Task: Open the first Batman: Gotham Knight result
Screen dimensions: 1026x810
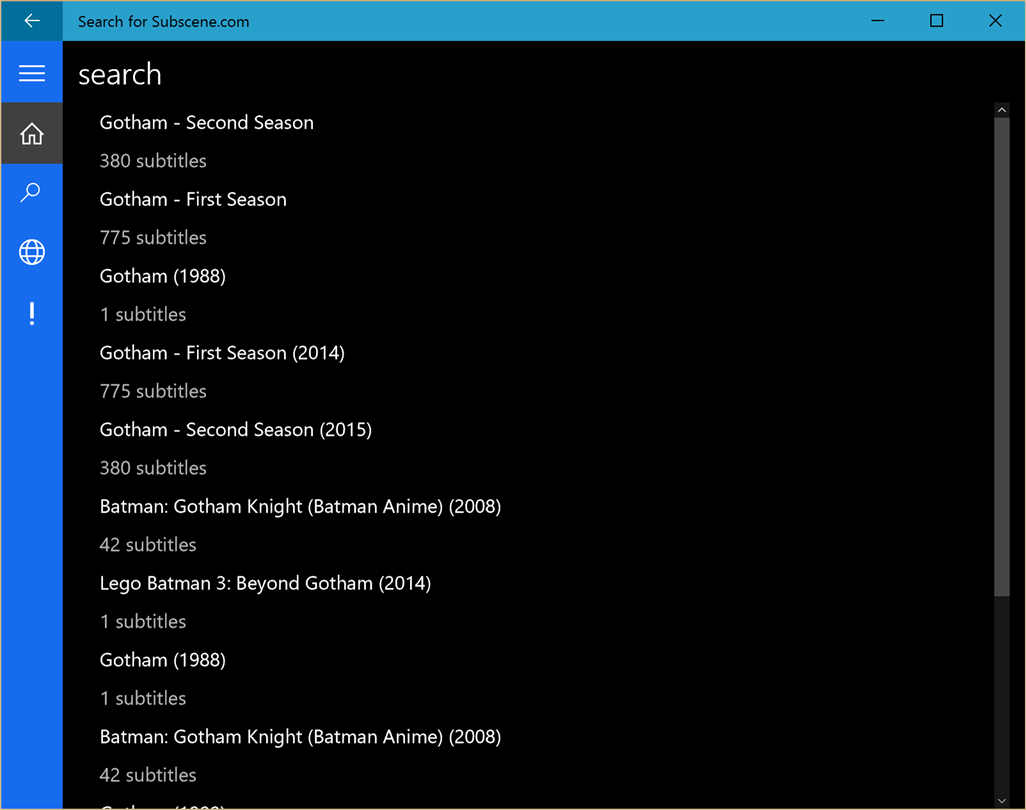Action: (300, 507)
